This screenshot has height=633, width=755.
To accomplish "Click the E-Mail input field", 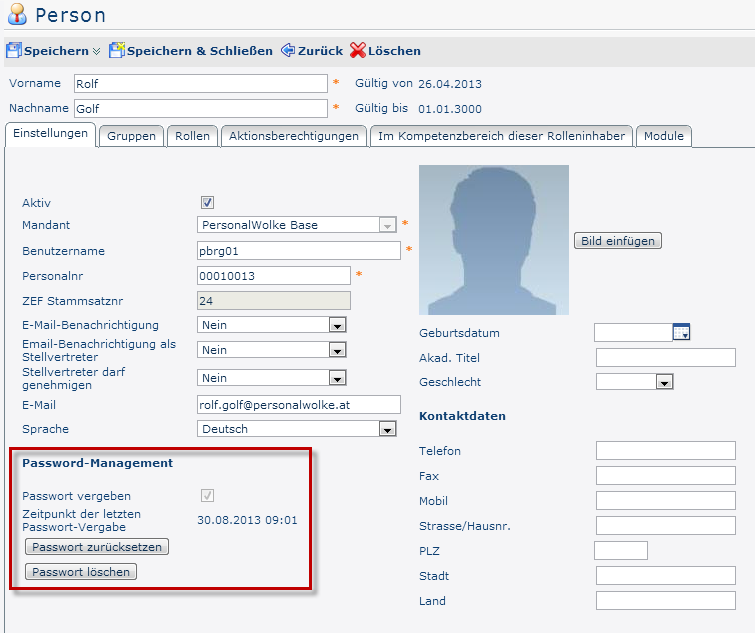I will pyautogui.click(x=299, y=405).
